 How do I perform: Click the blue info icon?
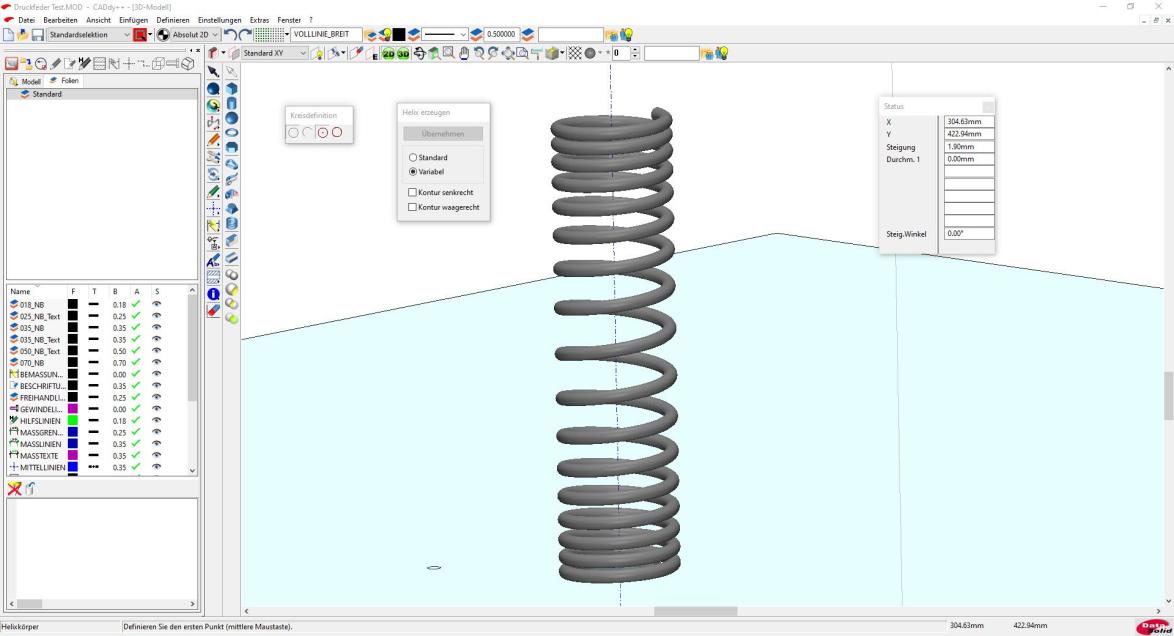click(x=213, y=294)
